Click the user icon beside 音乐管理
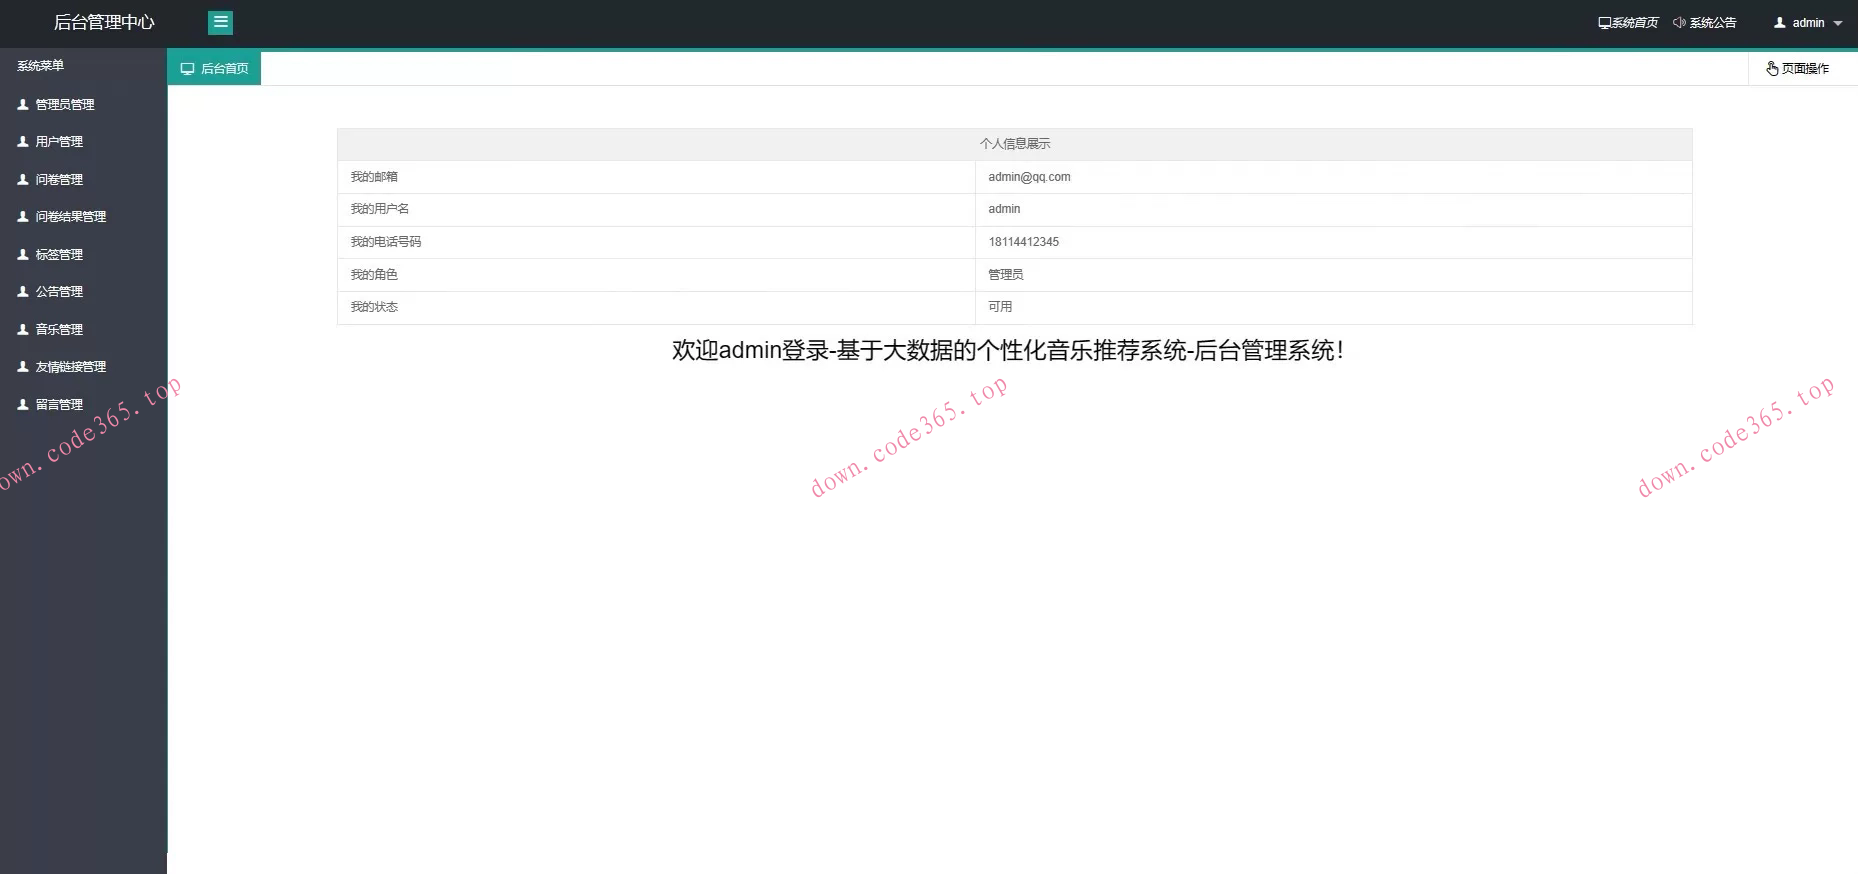This screenshot has width=1858, height=874. click(23, 329)
